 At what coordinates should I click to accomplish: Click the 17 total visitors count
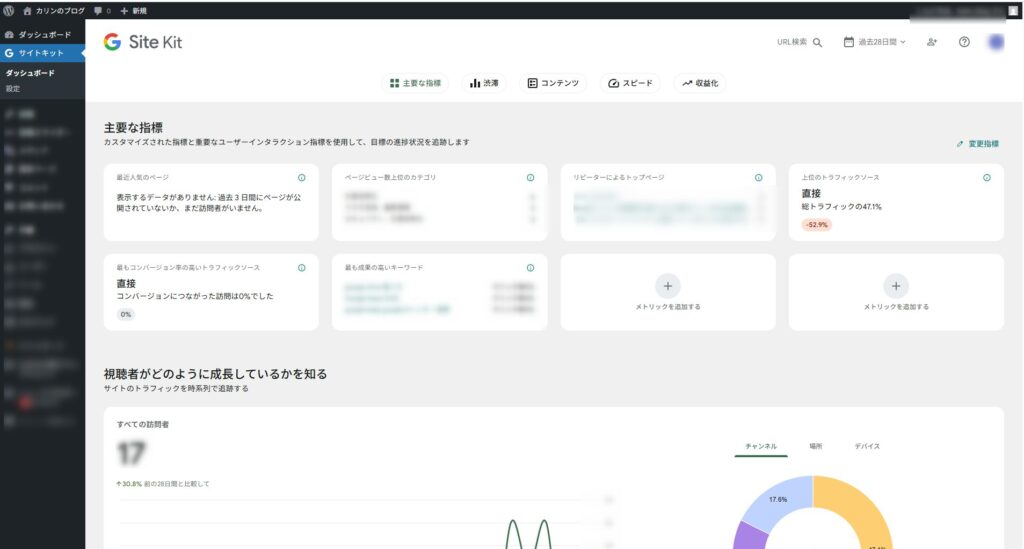(131, 453)
